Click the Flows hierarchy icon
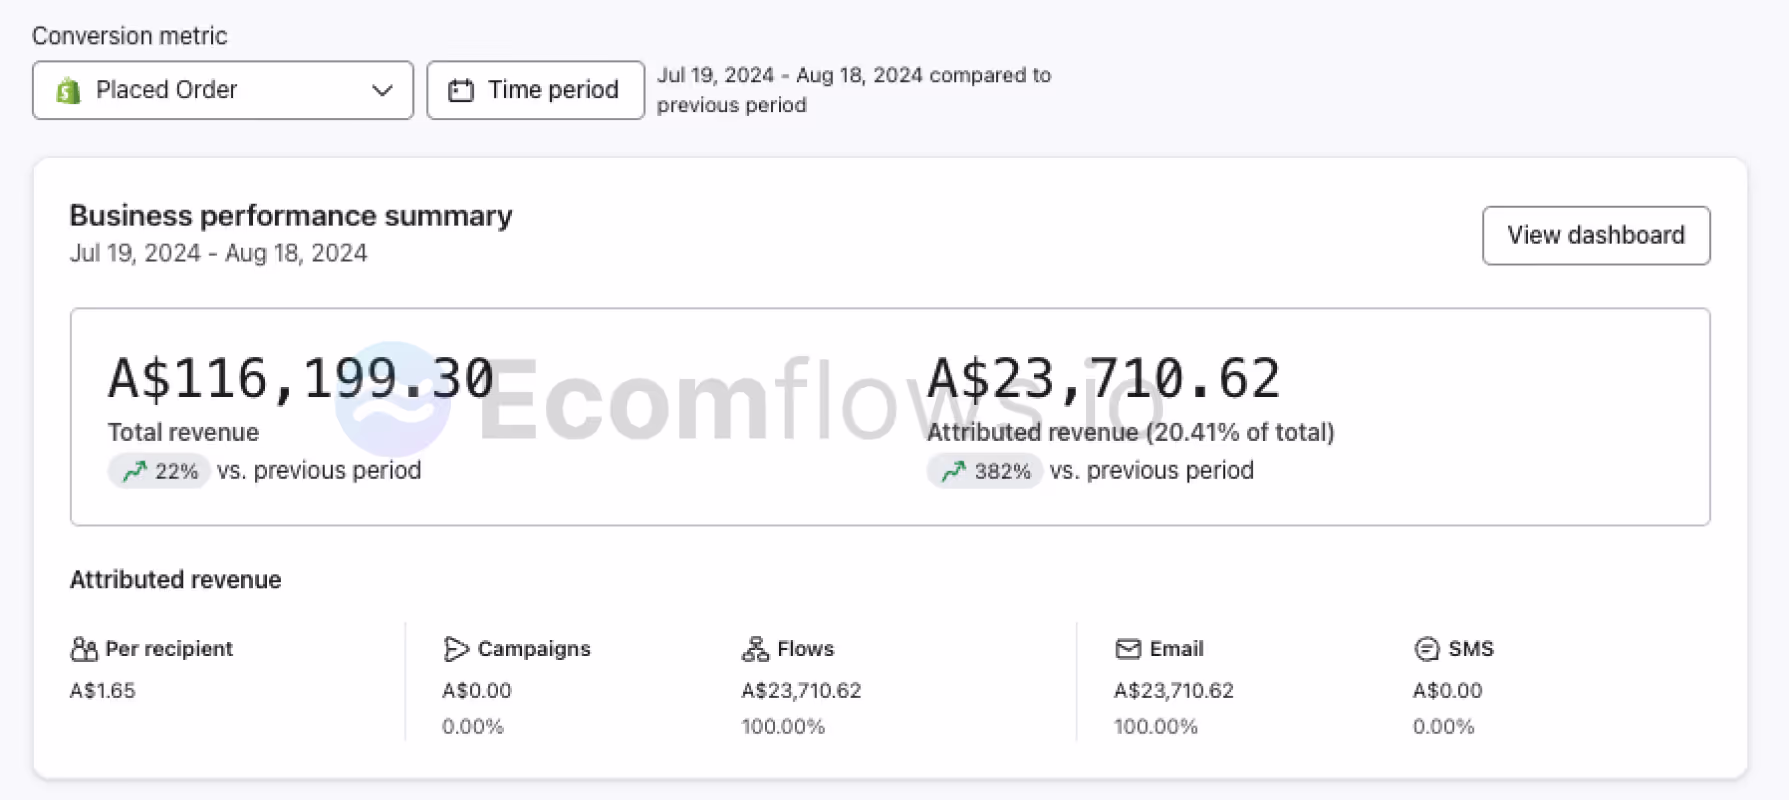This screenshot has width=1789, height=800. point(755,650)
